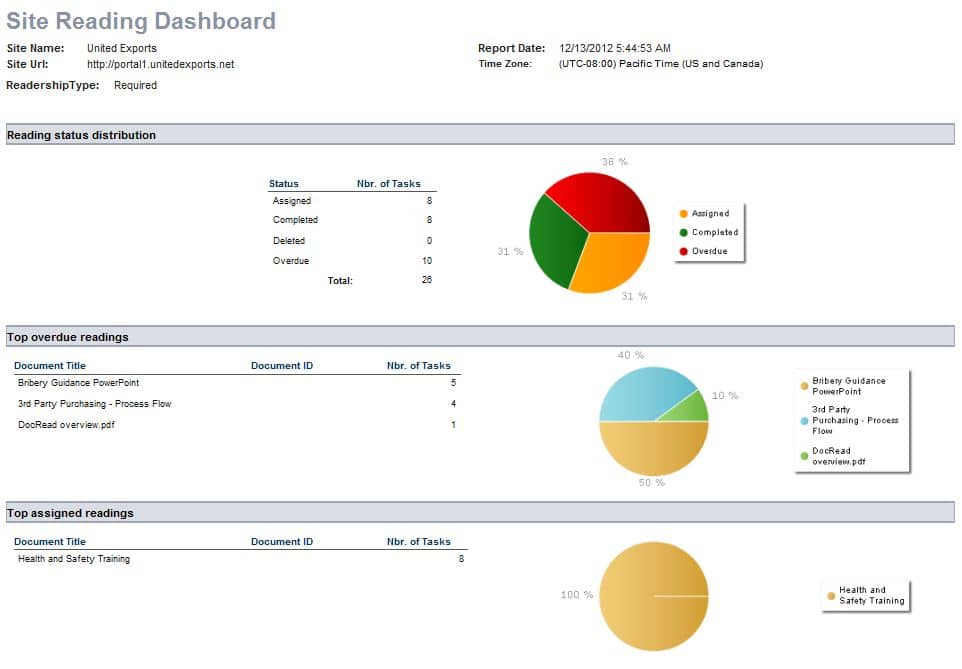Open the portal1.unitedexports.net site URL
Screen dimensions: 962x669
[160, 64]
